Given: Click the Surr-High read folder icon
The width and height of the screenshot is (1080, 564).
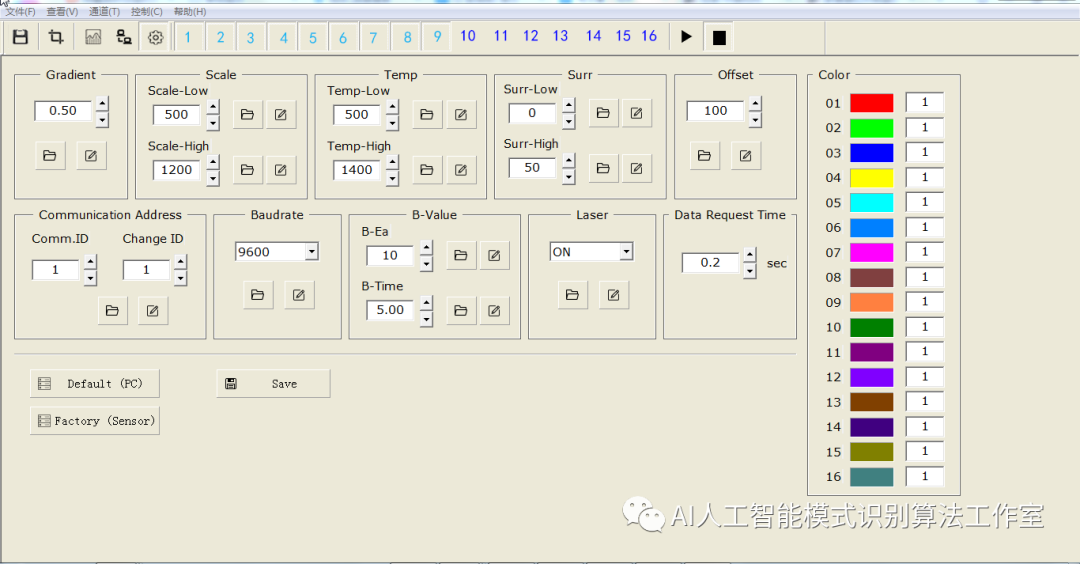Looking at the screenshot, I should click(x=603, y=168).
